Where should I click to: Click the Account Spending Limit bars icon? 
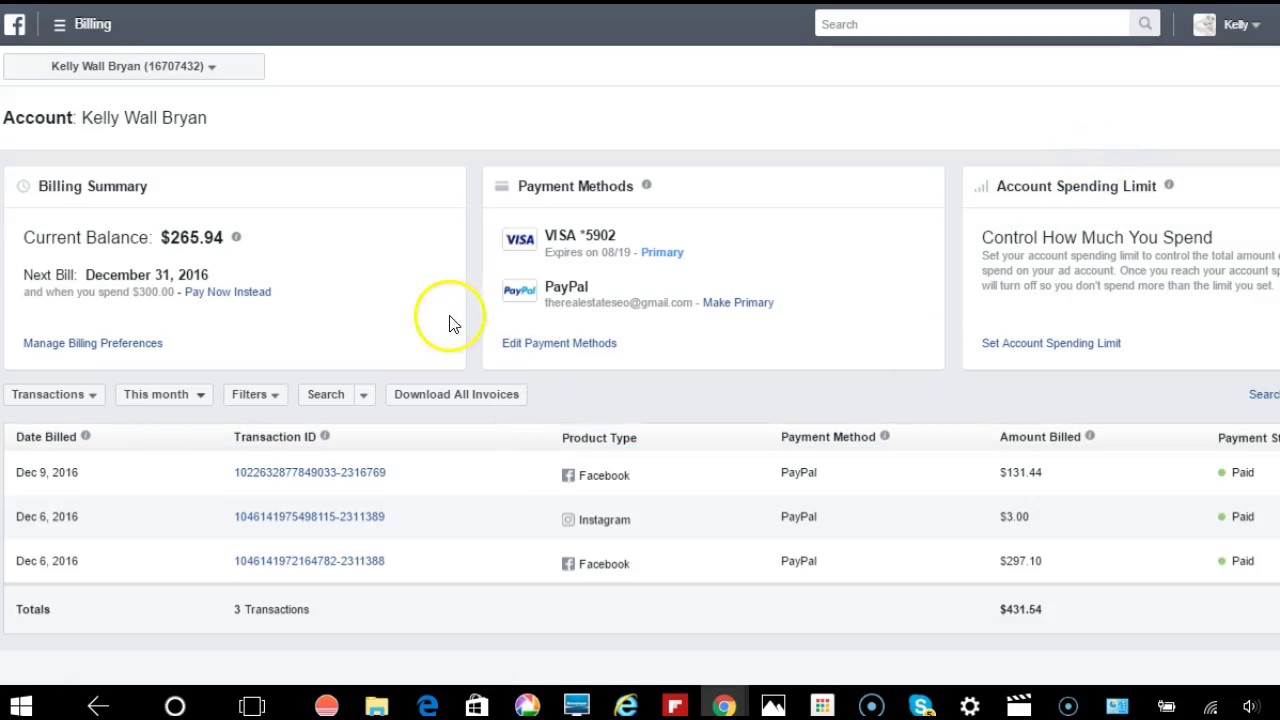point(981,186)
